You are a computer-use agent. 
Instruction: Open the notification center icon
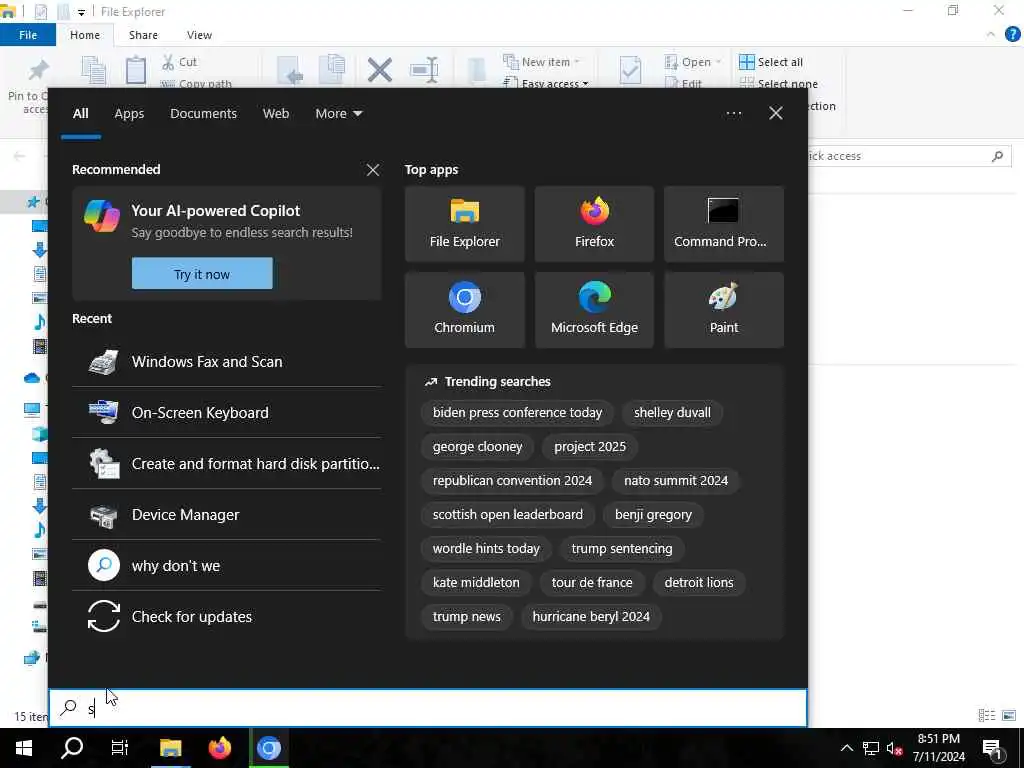993,750
